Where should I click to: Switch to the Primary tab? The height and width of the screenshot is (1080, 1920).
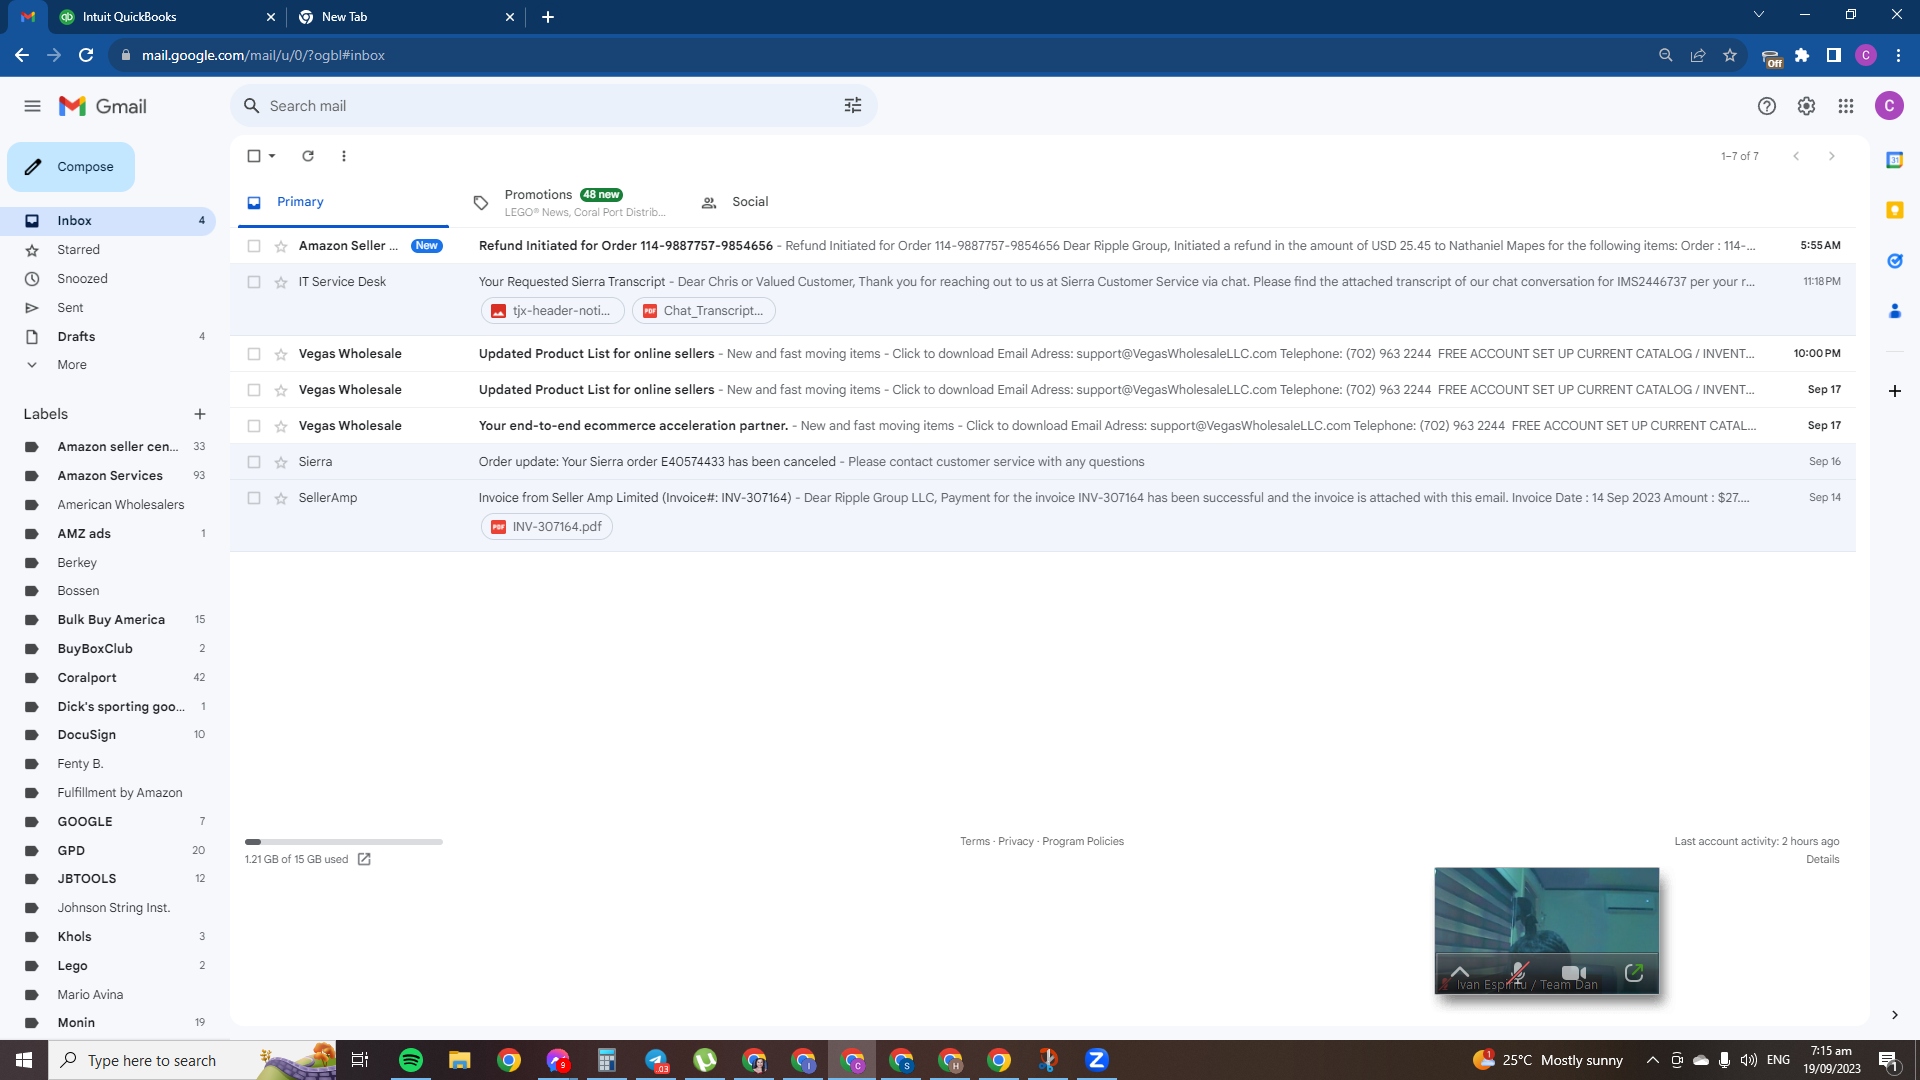344,202
